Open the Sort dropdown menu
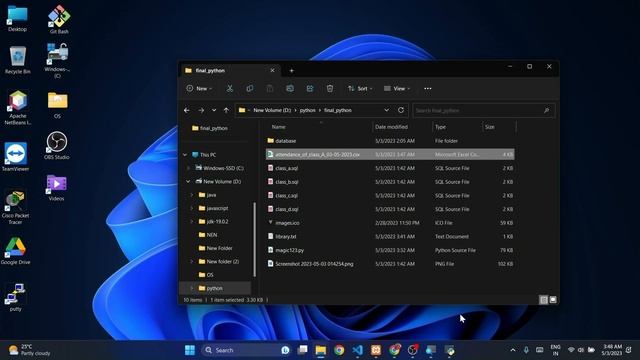 [x=360, y=89]
